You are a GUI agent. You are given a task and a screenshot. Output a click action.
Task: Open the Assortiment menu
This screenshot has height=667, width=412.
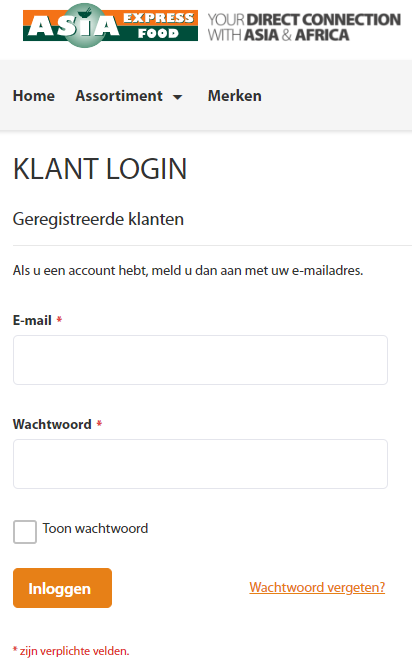(x=119, y=96)
